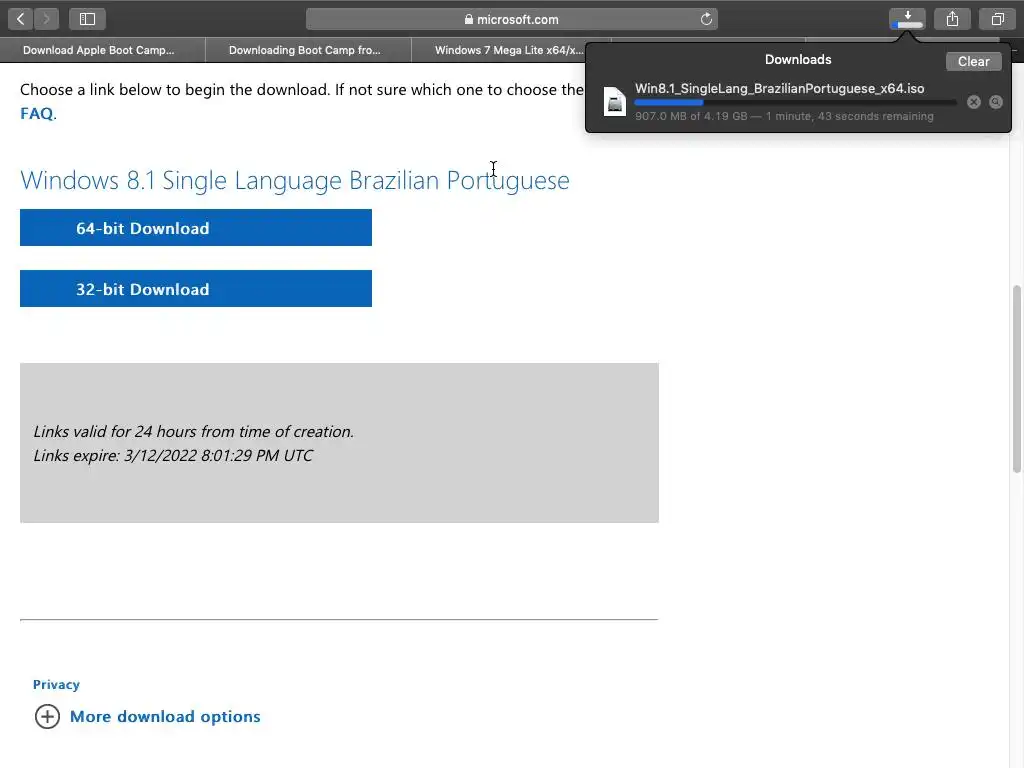Click the ISO download progress bar
The width and height of the screenshot is (1024, 768).
[x=795, y=103]
